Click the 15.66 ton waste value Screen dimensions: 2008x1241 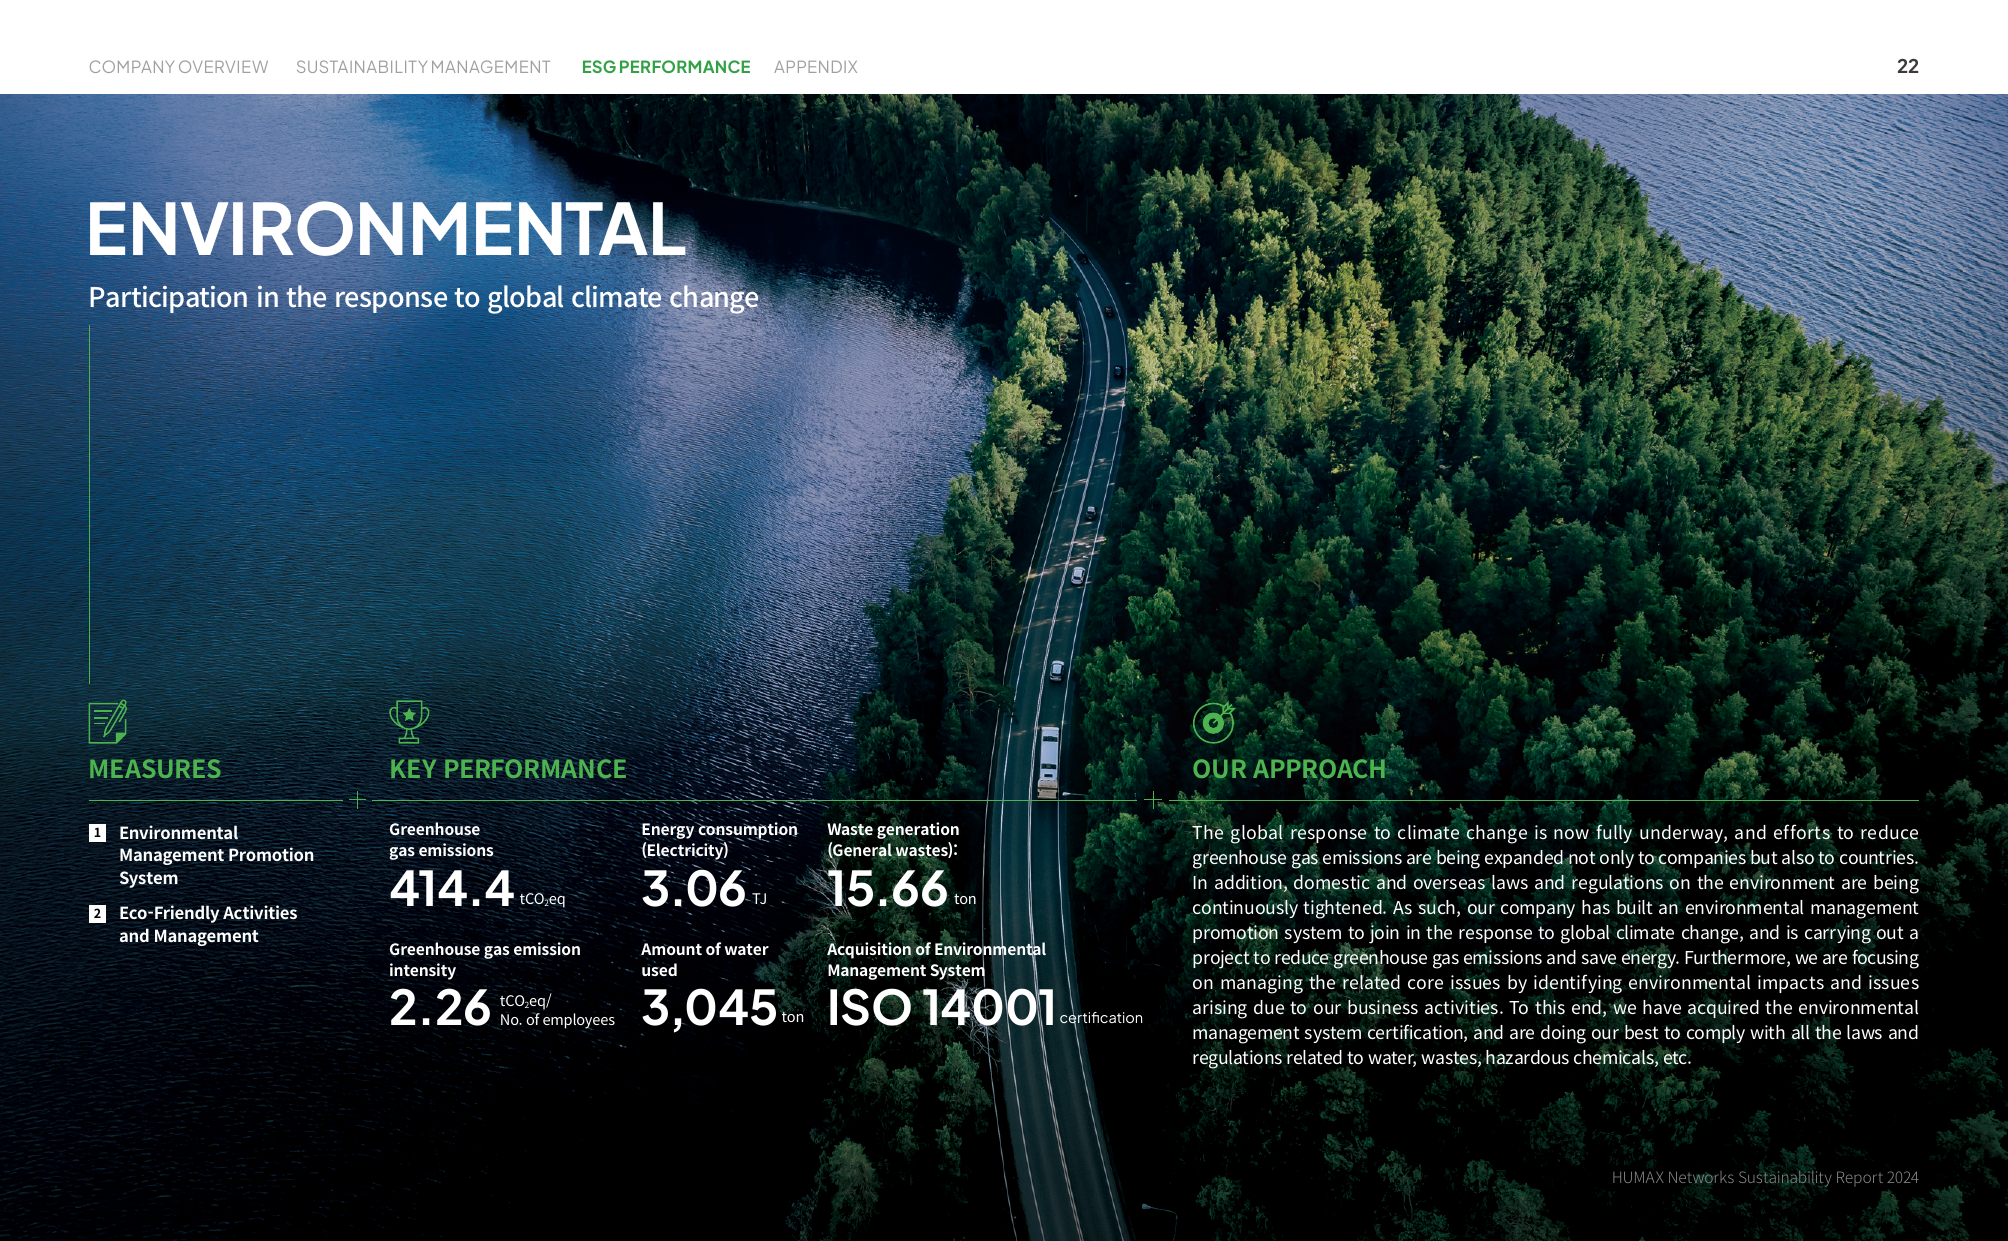[901, 889]
